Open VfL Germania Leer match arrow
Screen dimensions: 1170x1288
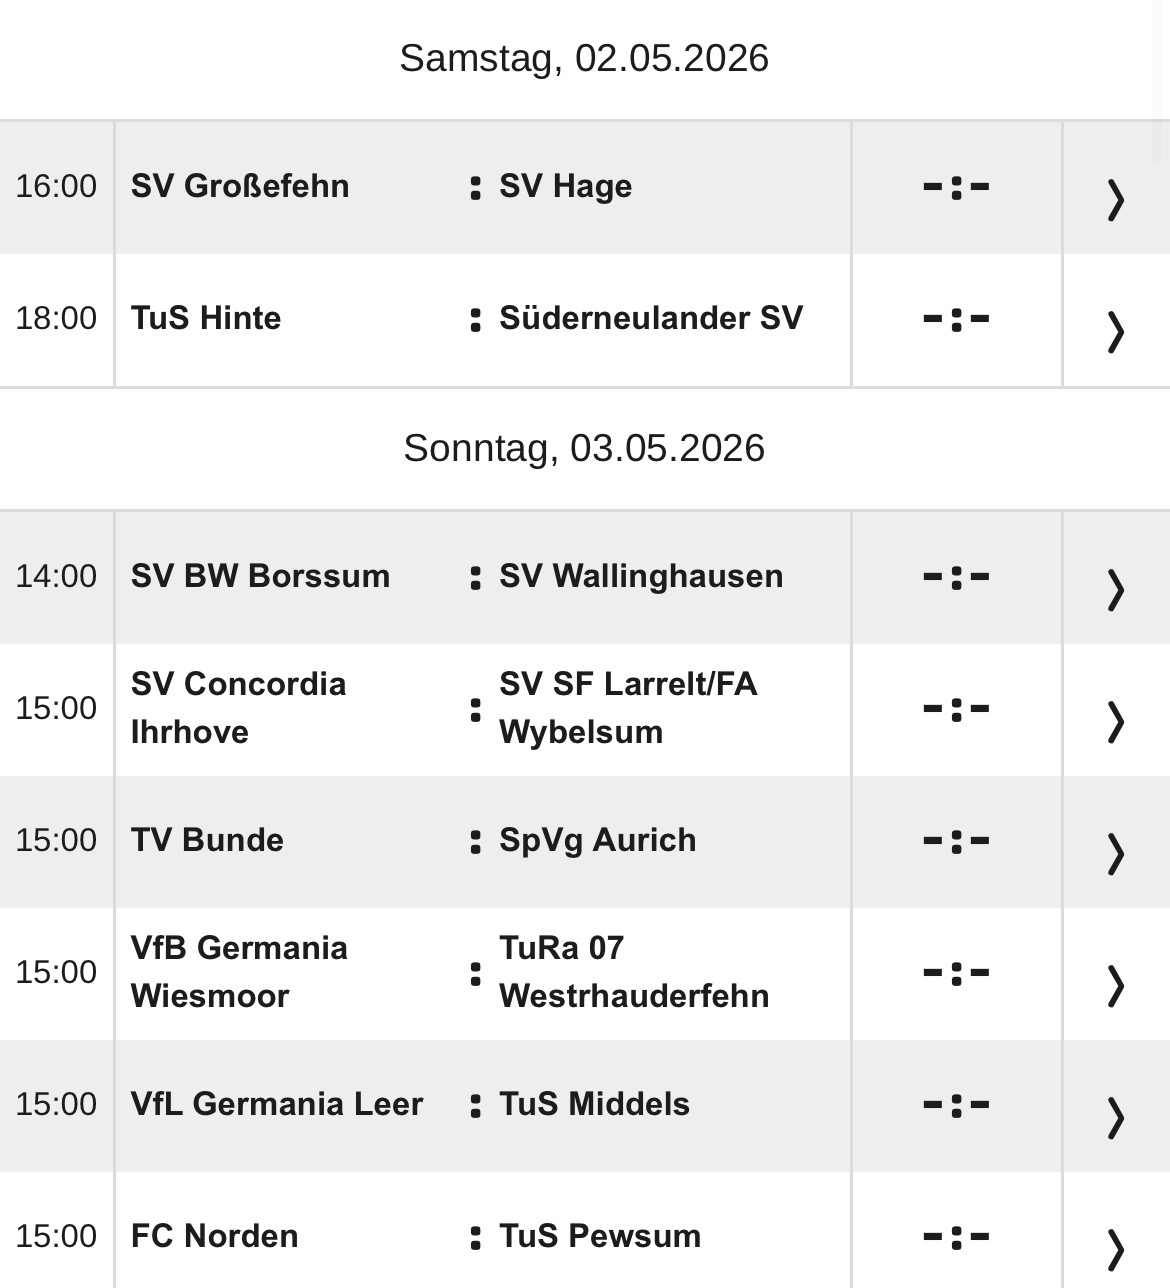coord(1116,1117)
